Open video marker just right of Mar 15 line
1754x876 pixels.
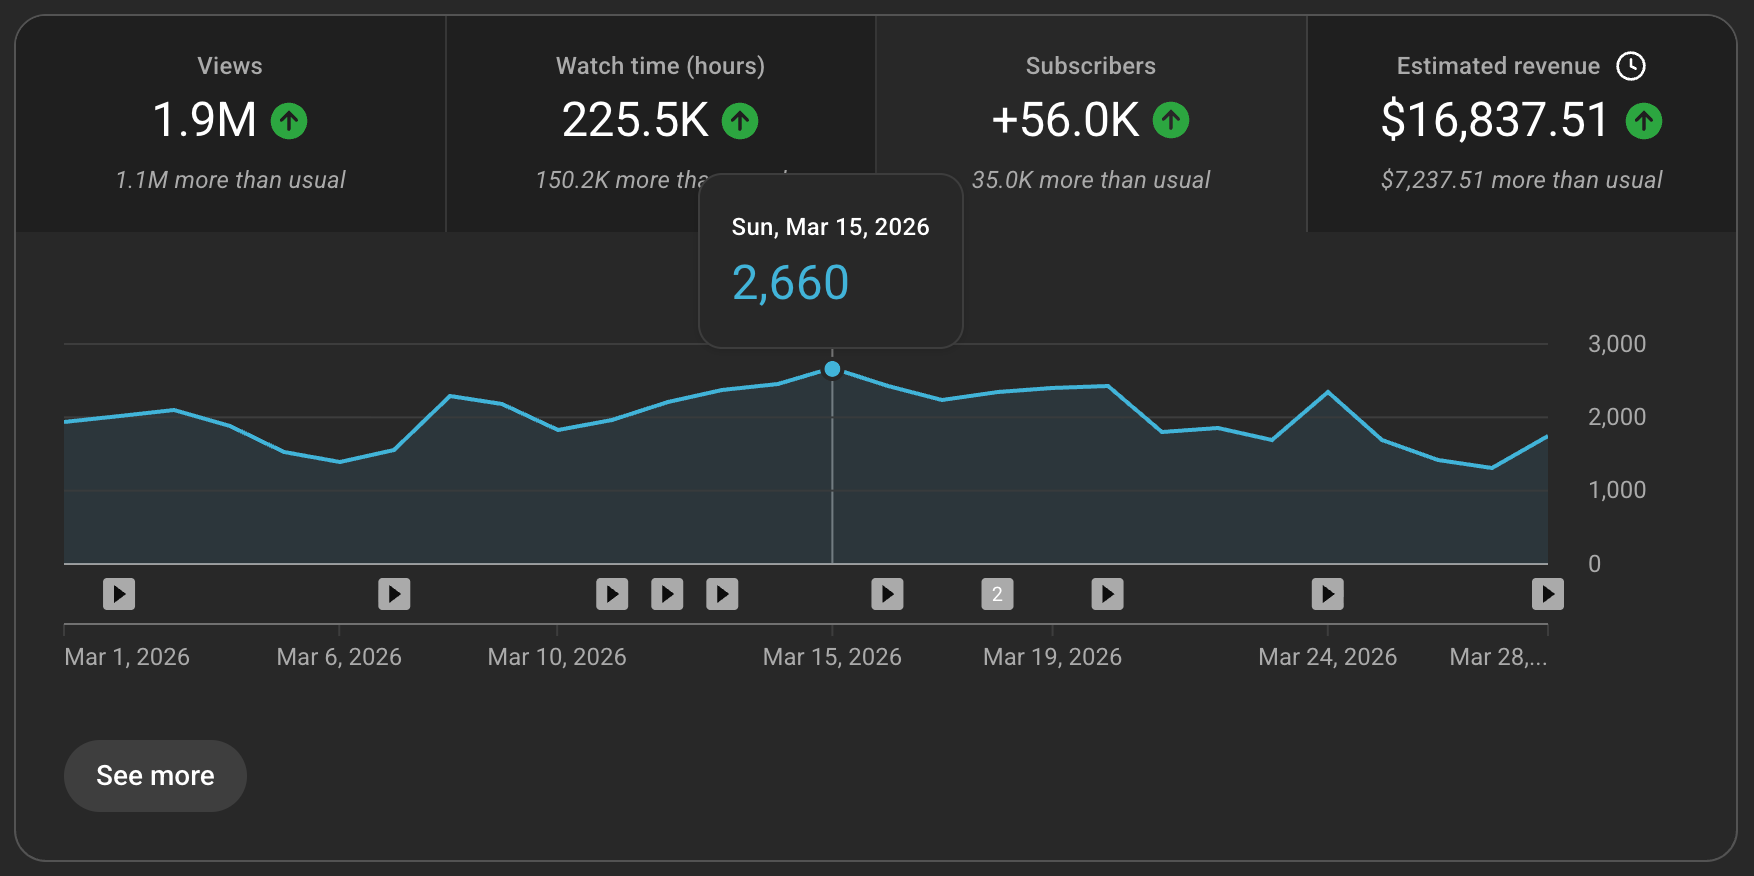click(887, 594)
